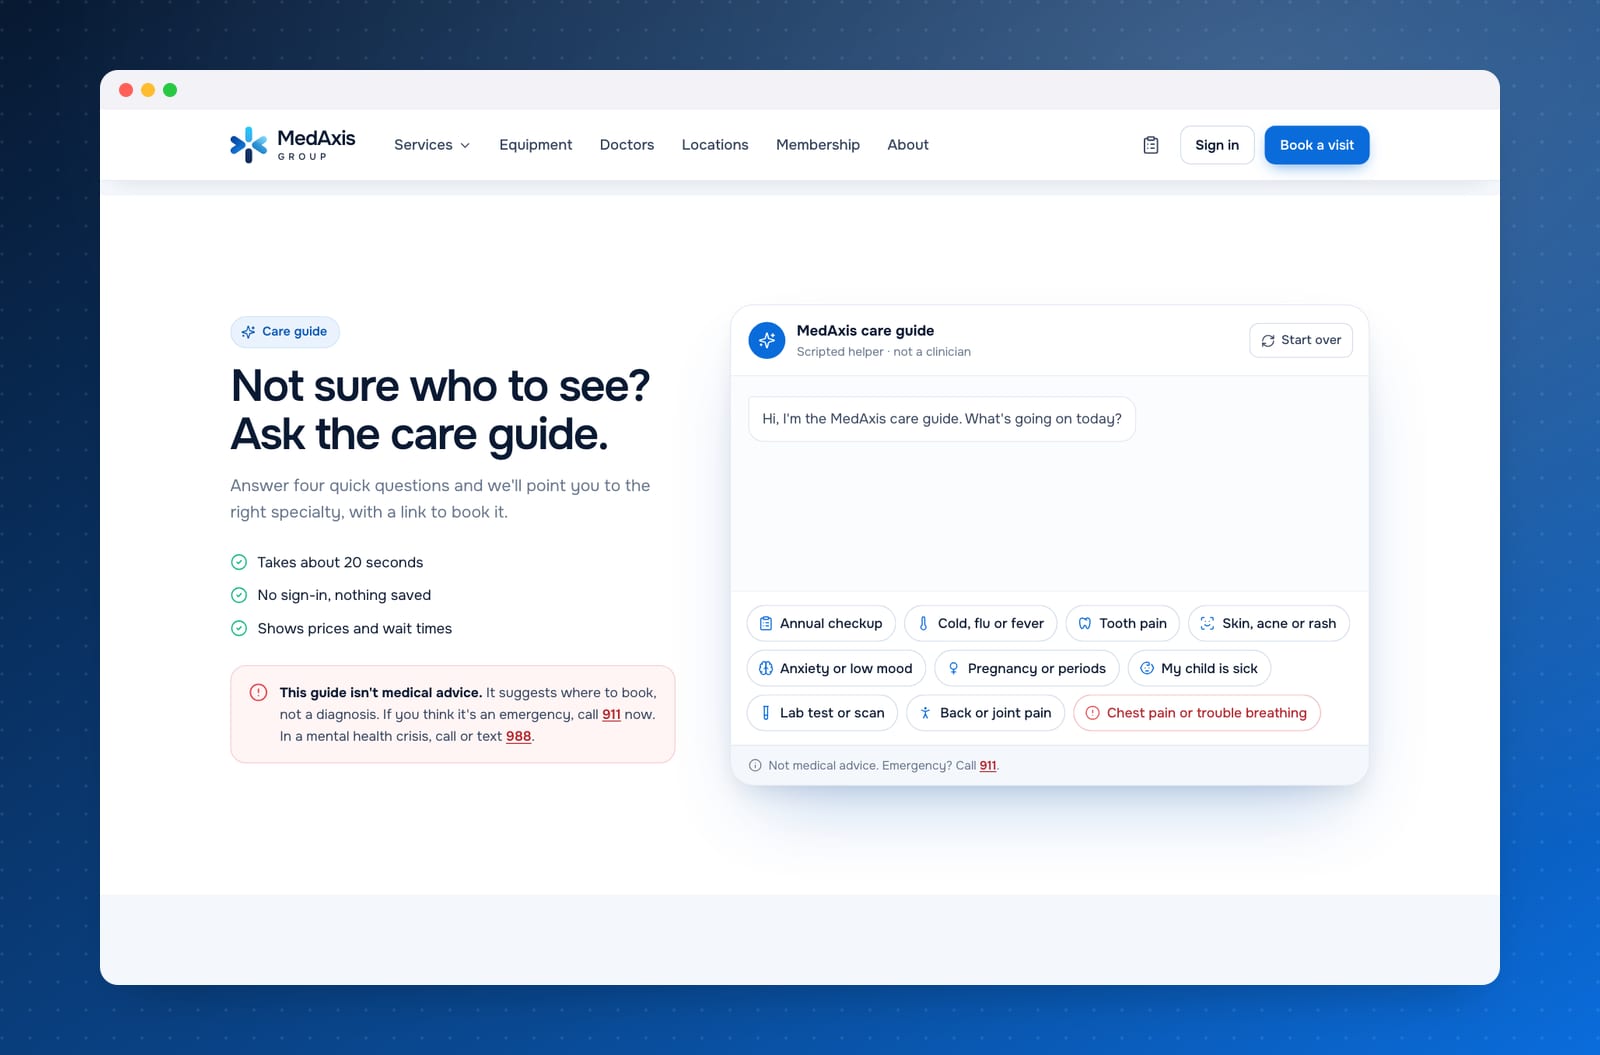Click the baby face icon on My child is sick
The image size is (1600, 1055).
click(x=1147, y=669)
